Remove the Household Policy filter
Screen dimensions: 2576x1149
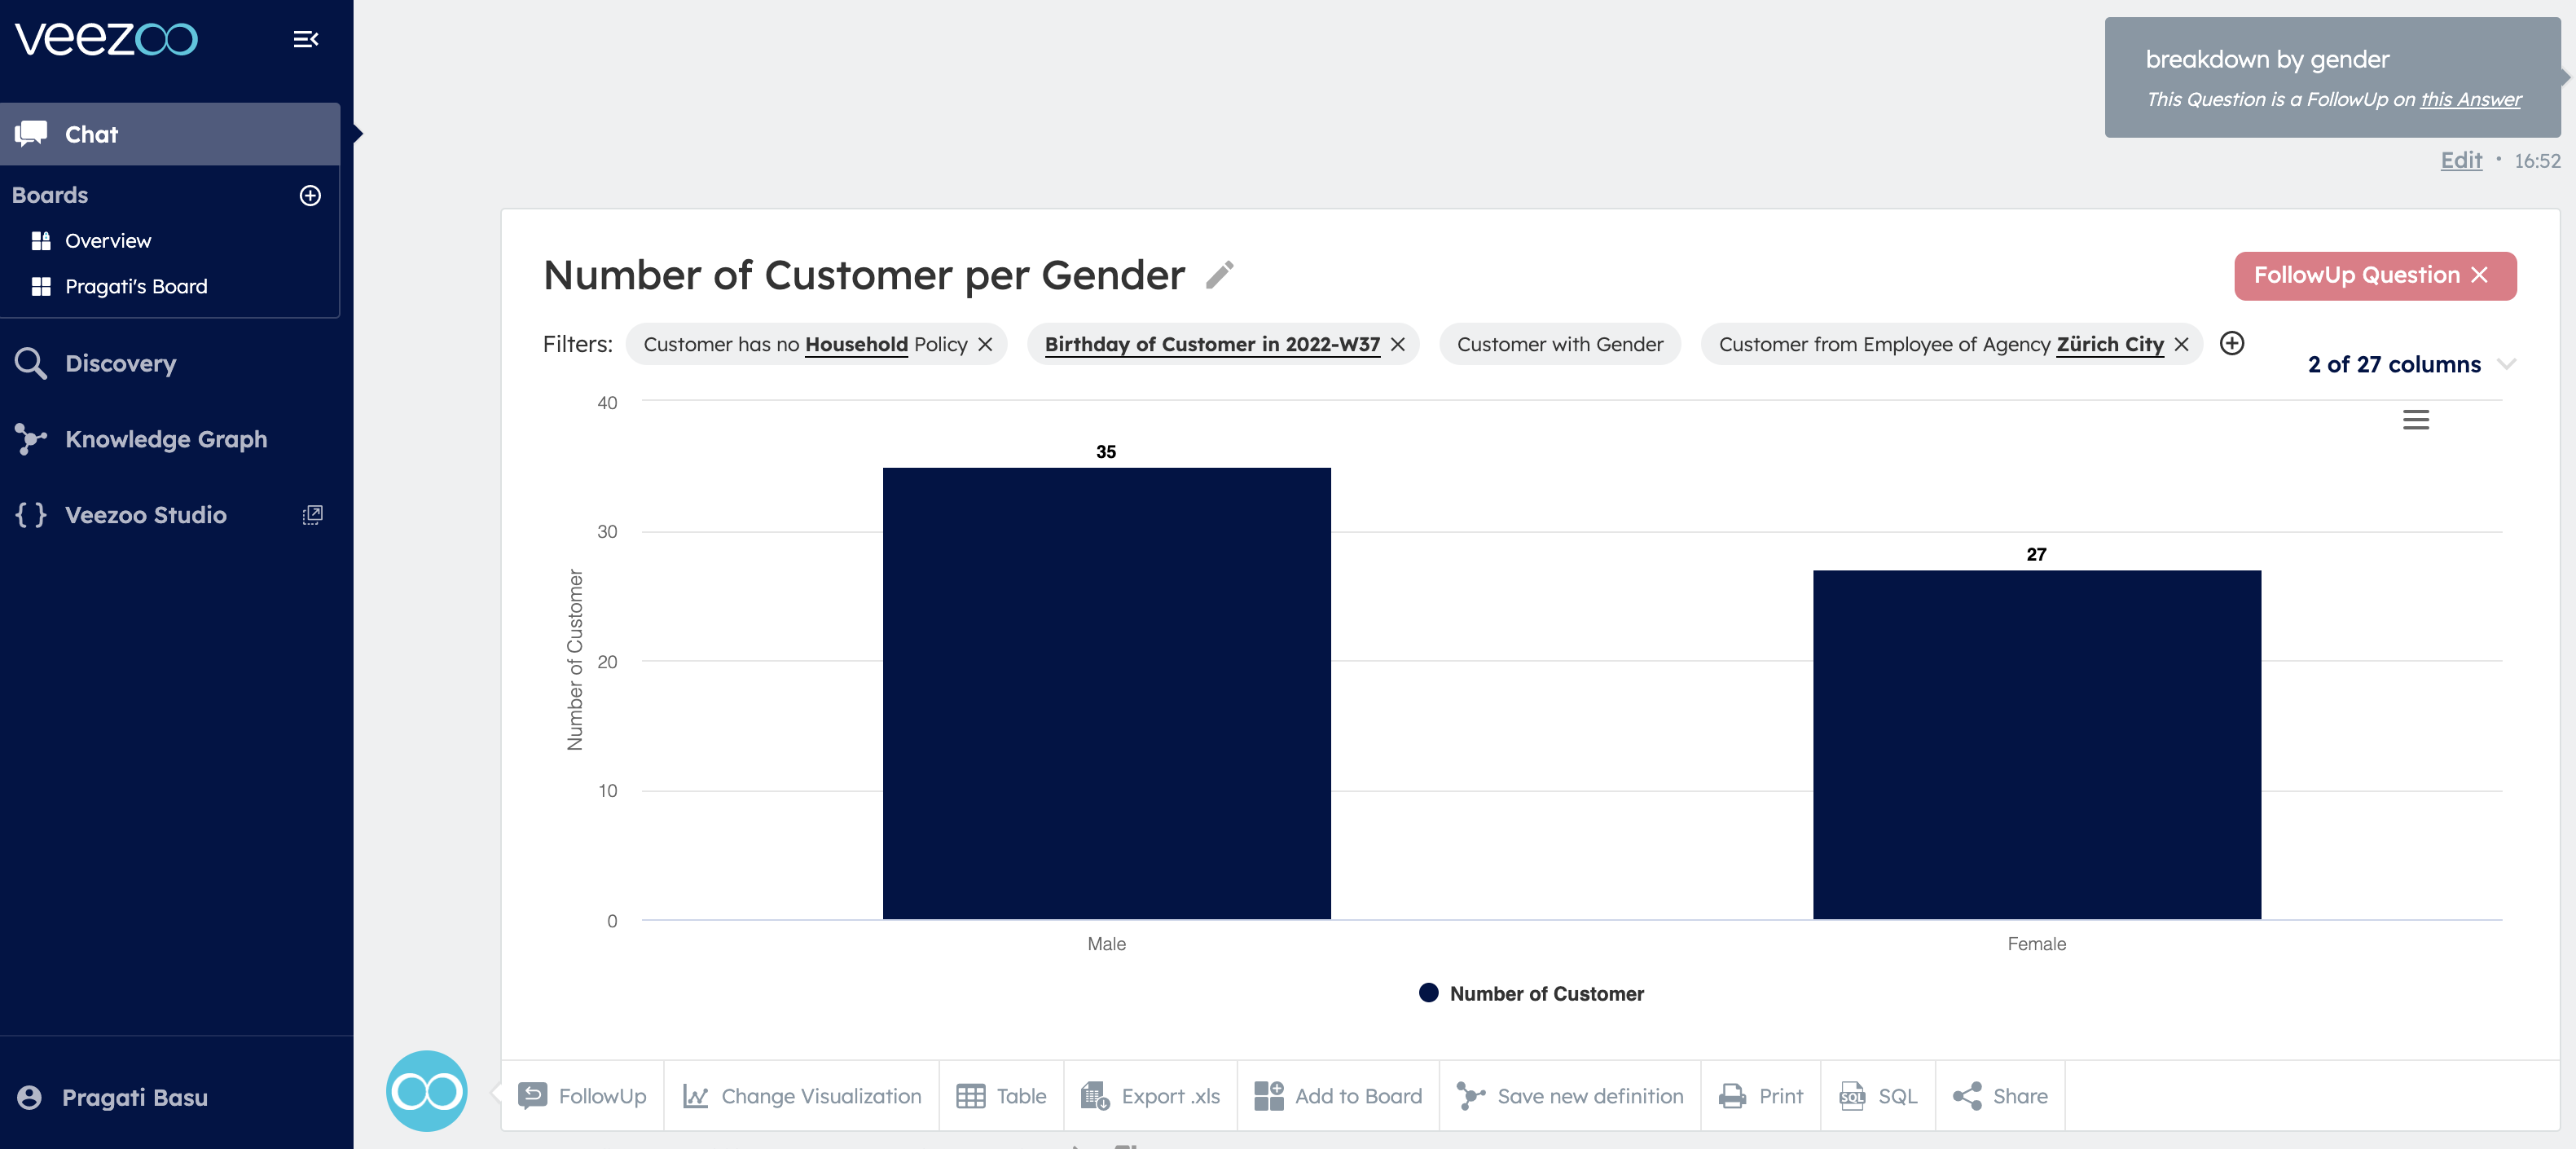[x=986, y=344]
